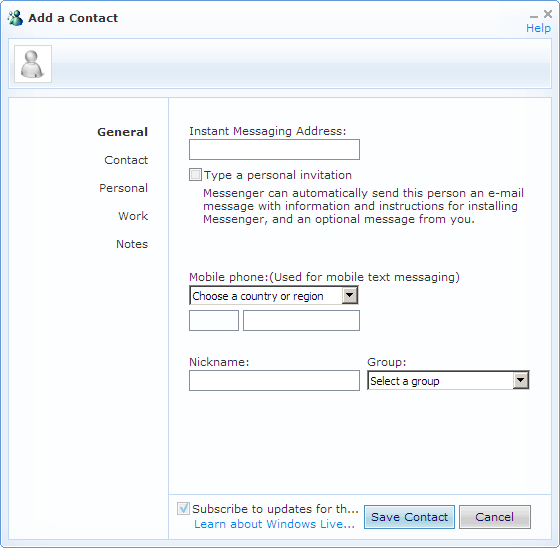
Task: Open the Help link
Action: click(x=538, y=28)
